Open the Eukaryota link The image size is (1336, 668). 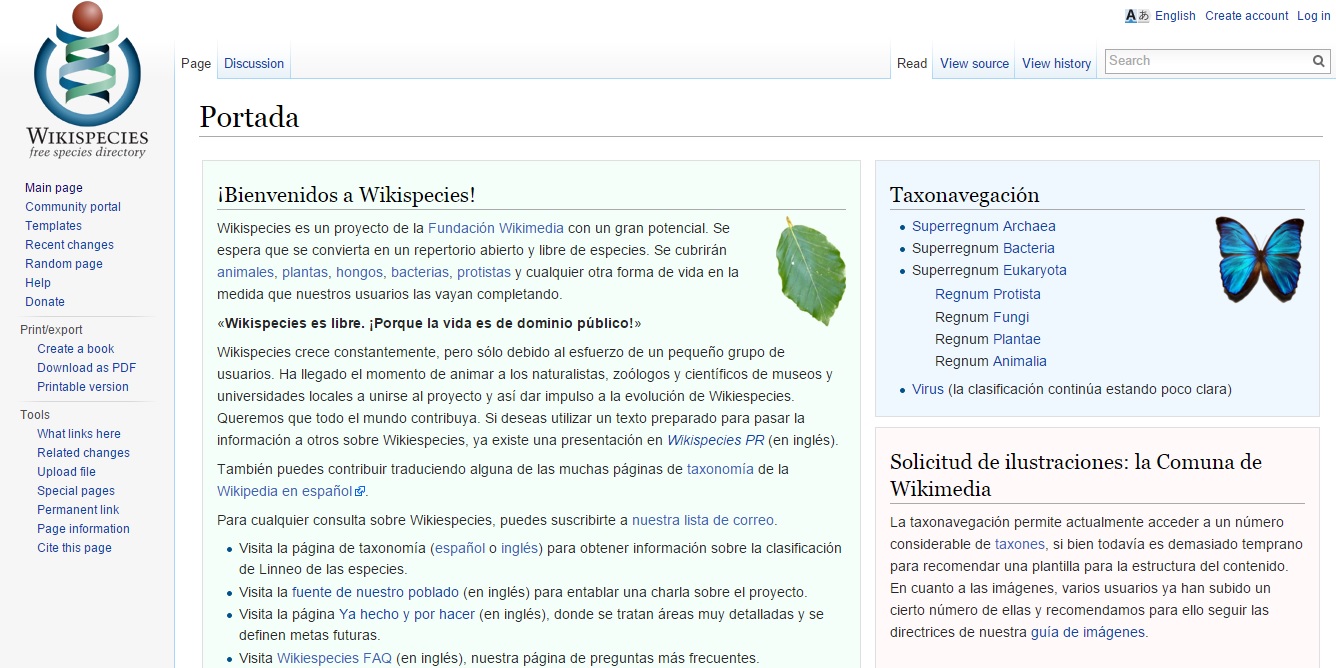pyautogui.click(x=1035, y=270)
